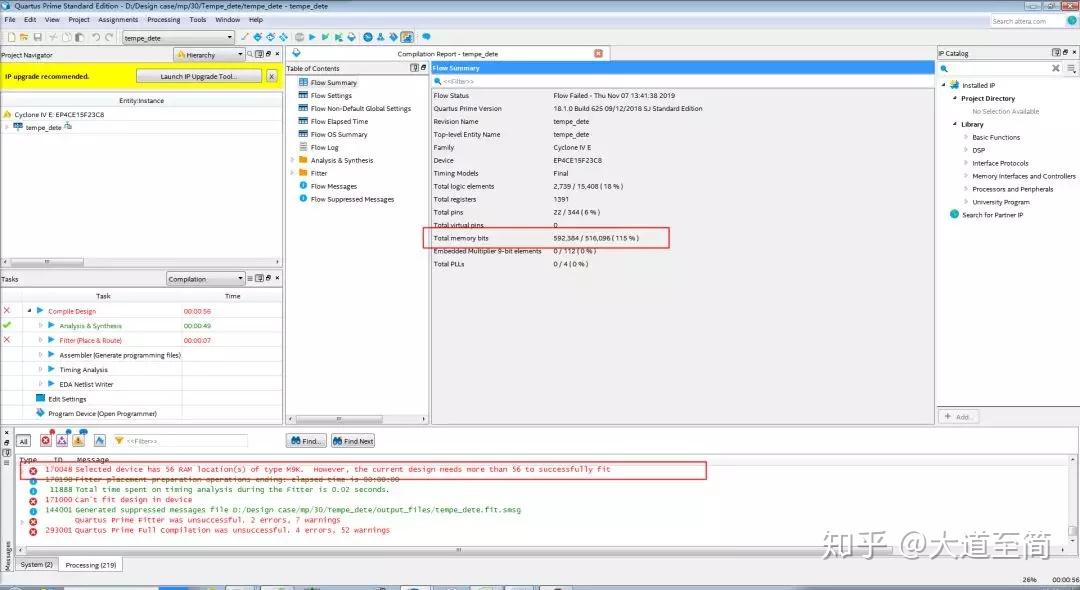Click the Compile Design play arrow
Image resolution: width=1080 pixels, height=590 pixels.
(x=40, y=310)
